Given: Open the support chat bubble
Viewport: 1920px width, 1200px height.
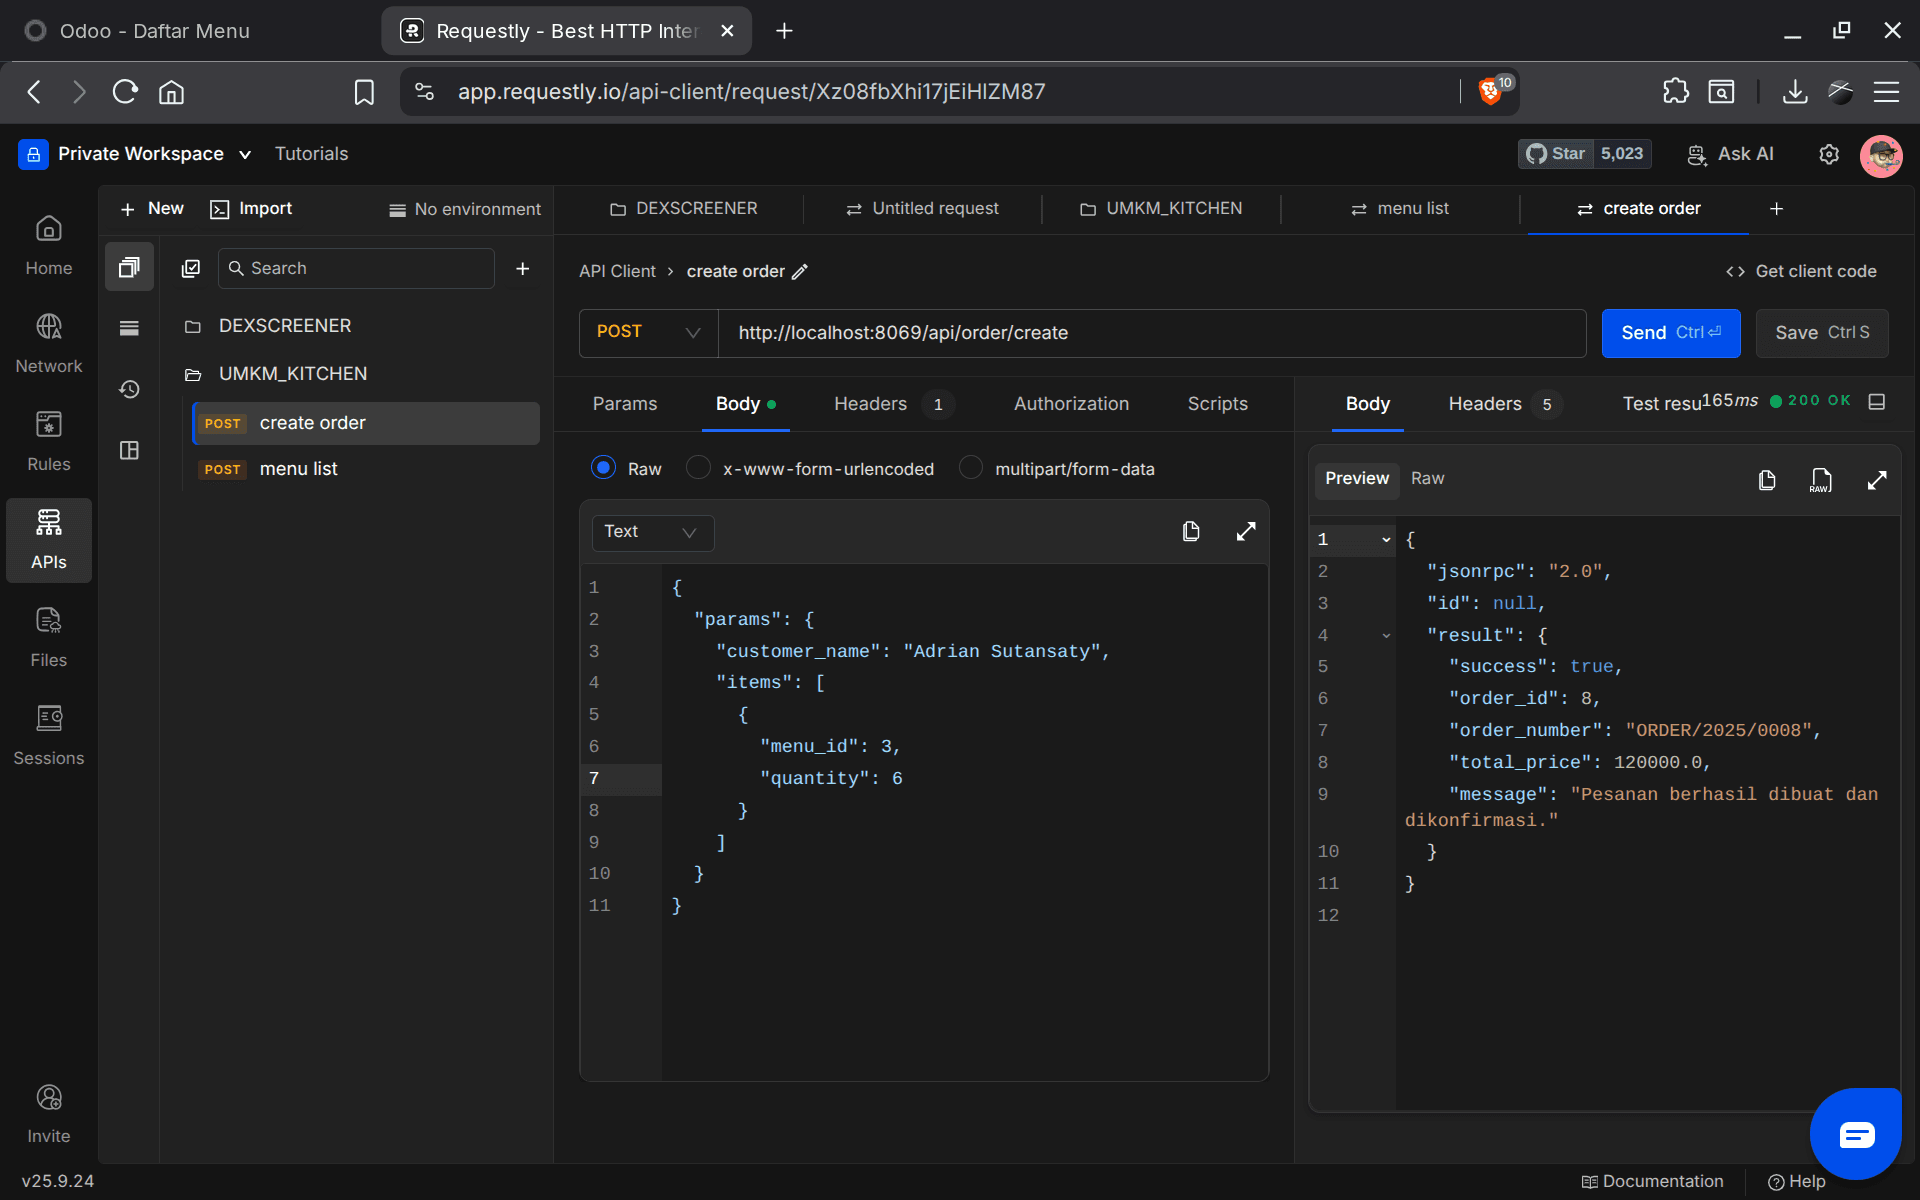Looking at the screenshot, I should tap(1856, 1134).
